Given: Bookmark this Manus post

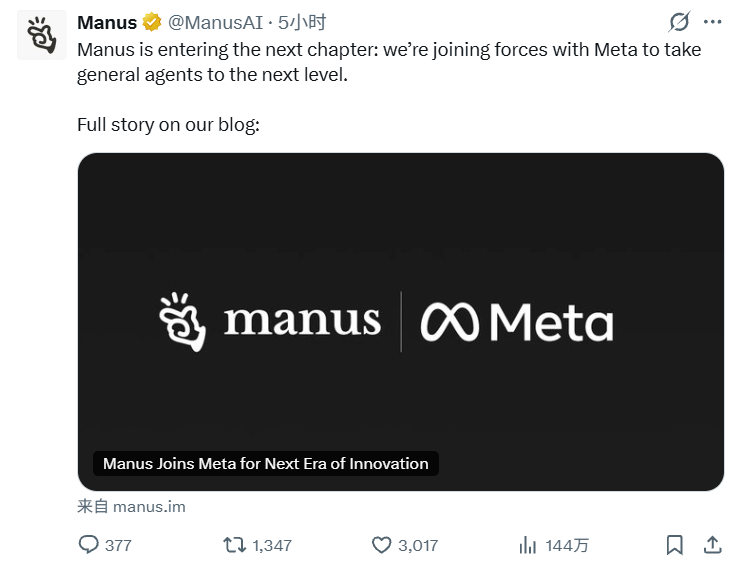Looking at the screenshot, I should [x=675, y=545].
